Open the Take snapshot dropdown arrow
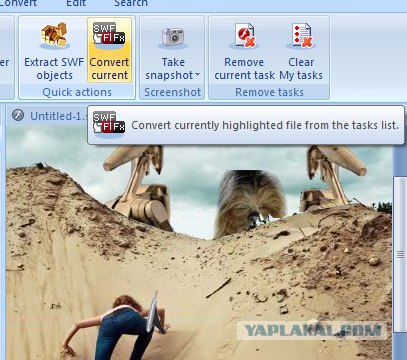This screenshot has width=407, height=360. pos(197,75)
